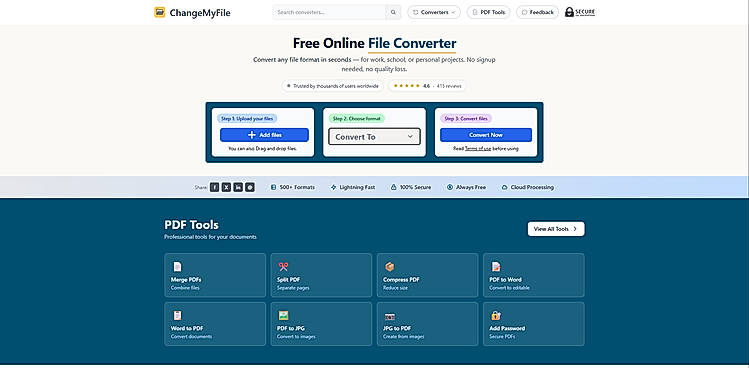Click the PDF Tools section heading
The width and height of the screenshot is (749, 368).
(x=192, y=225)
